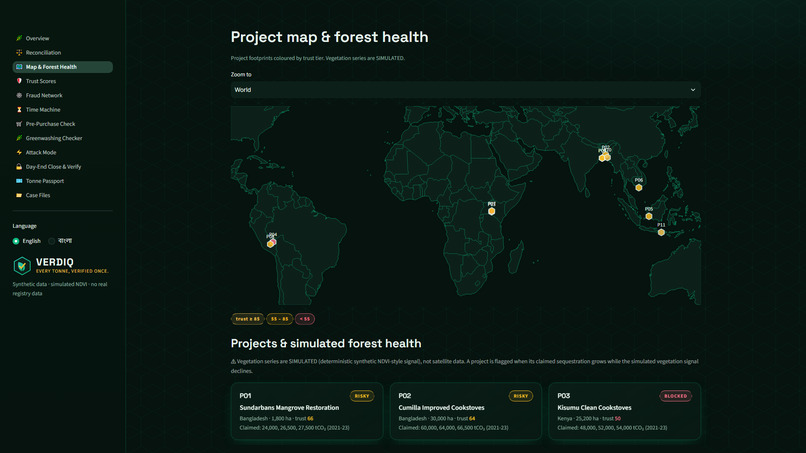Click the Projects & simulated forest health heading
The height and width of the screenshot is (453, 806).
coord(326,343)
